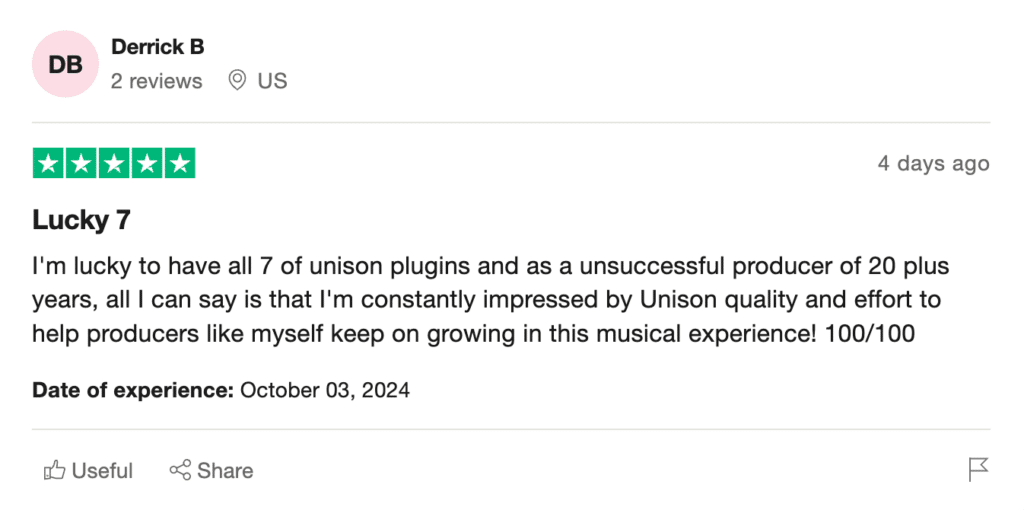Click the location pin icon beside US
The image size is (1024, 510).
pyautogui.click(x=236, y=81)
